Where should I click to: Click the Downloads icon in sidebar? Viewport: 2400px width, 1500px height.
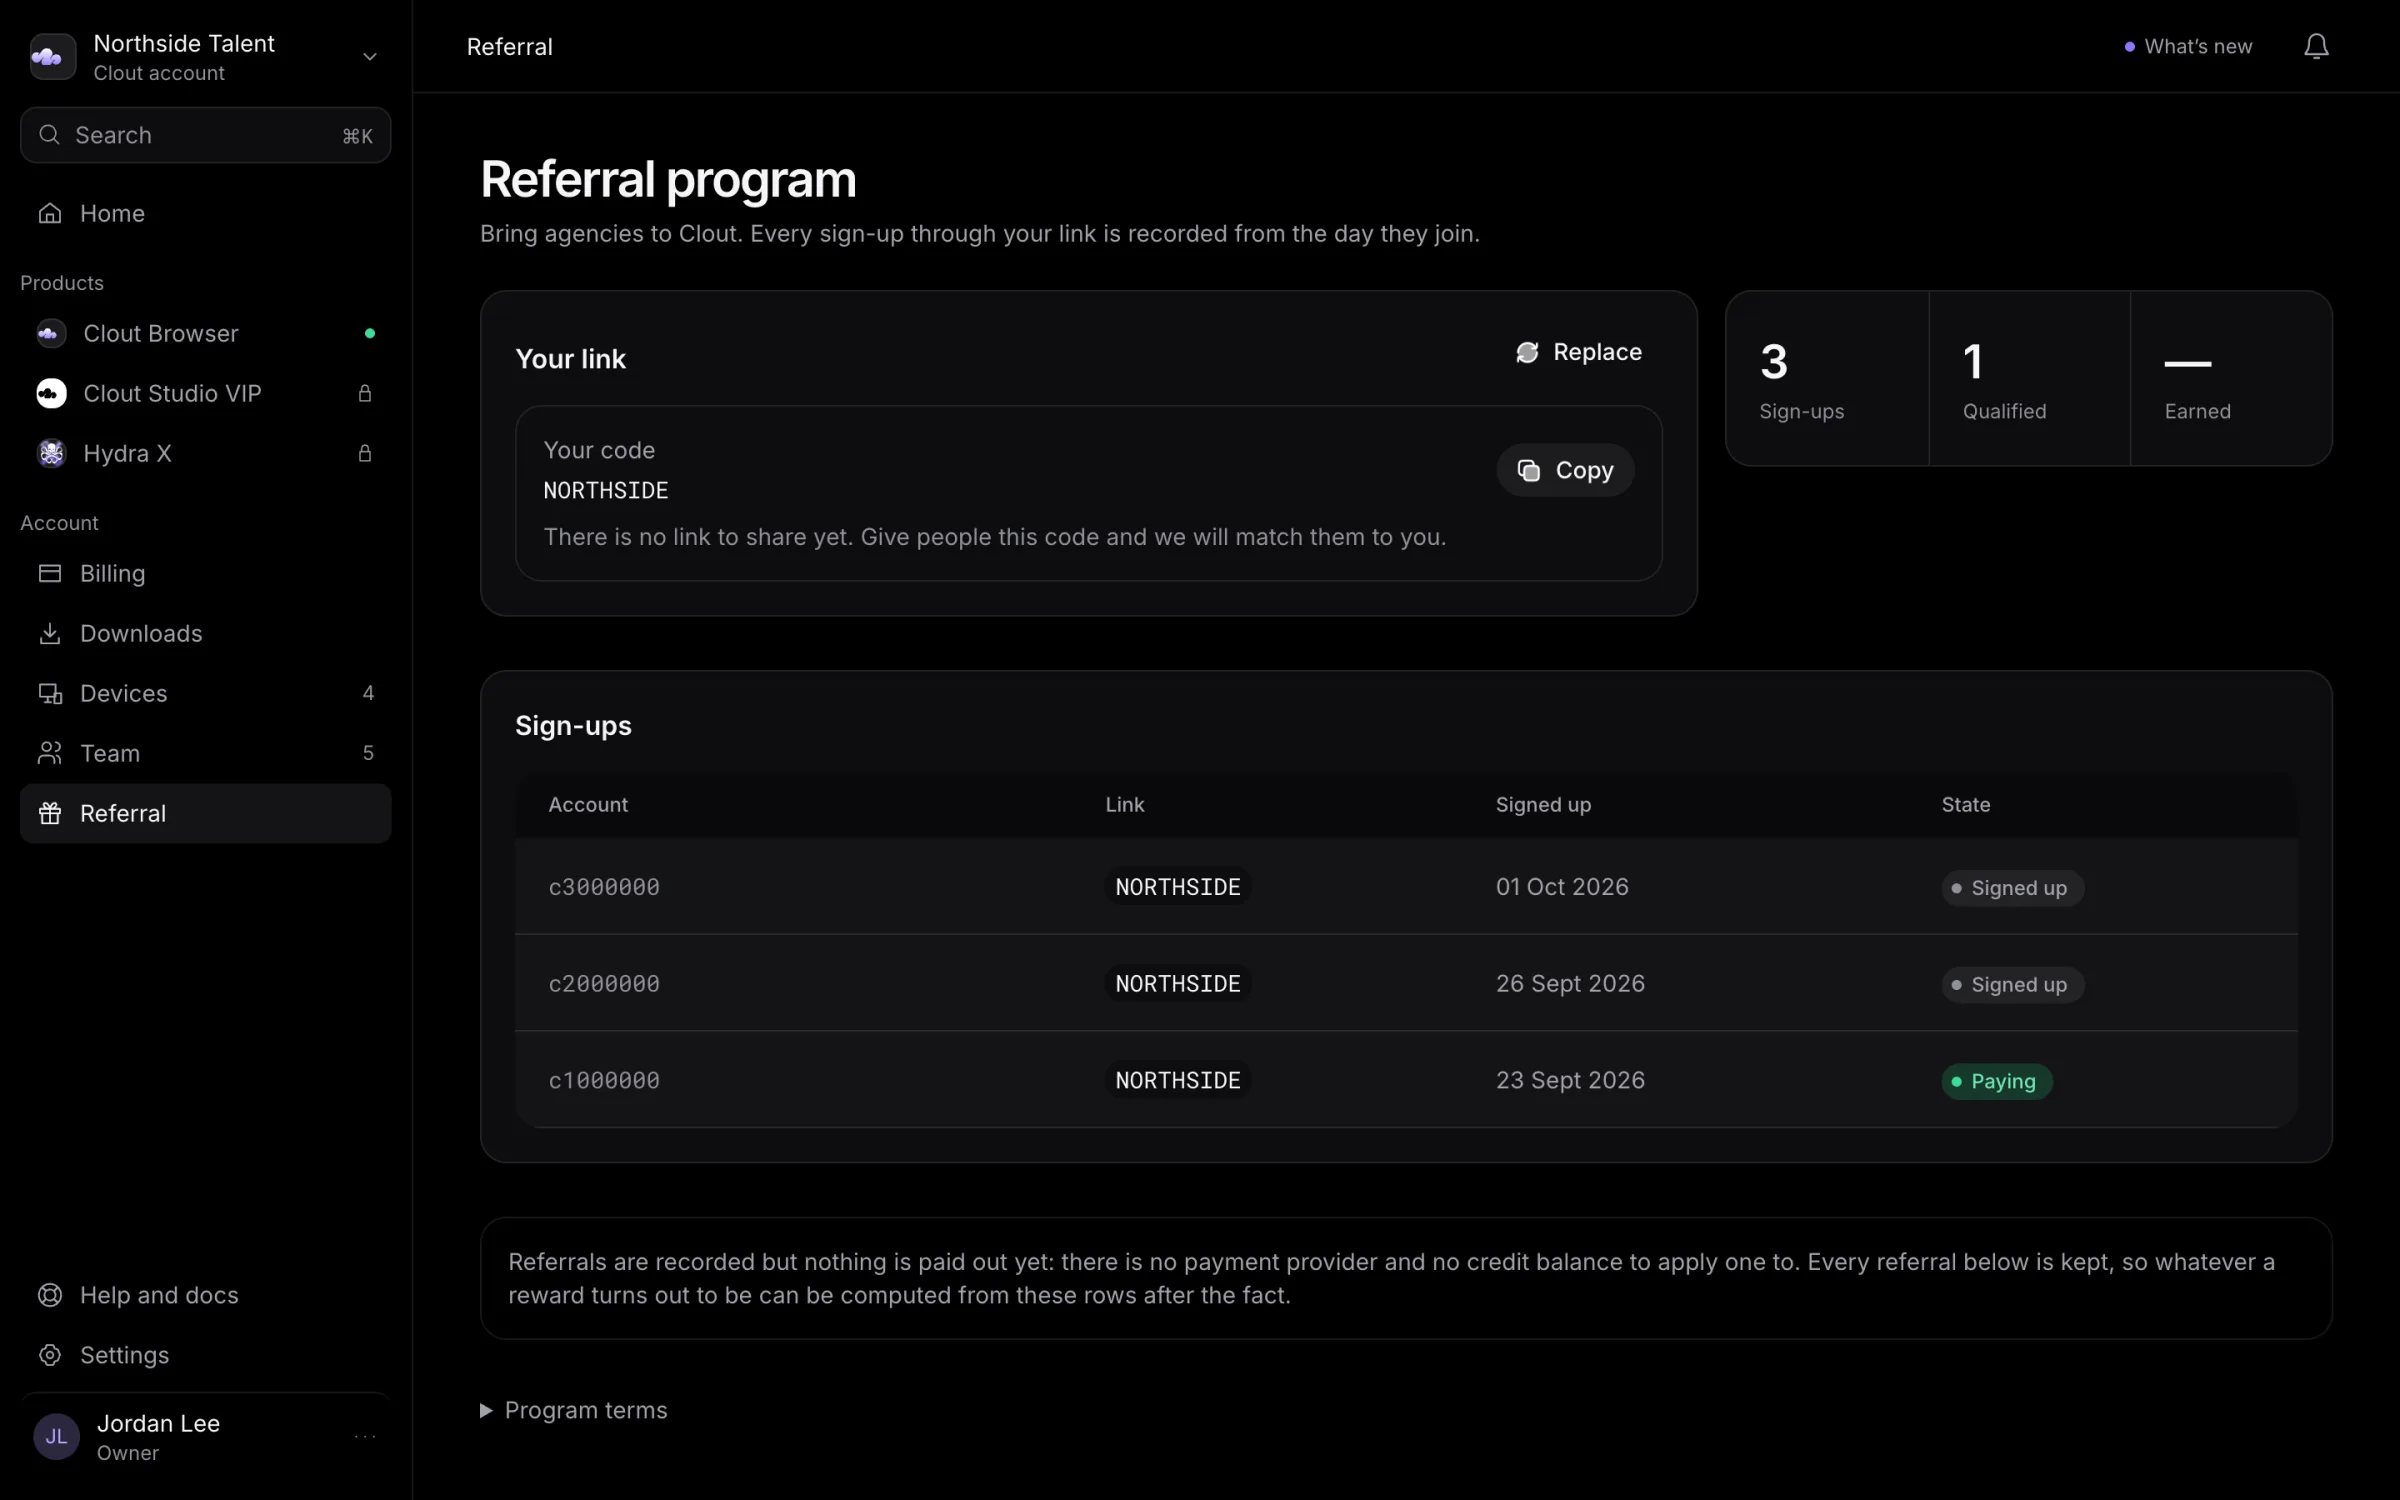[x=50, y=633]
